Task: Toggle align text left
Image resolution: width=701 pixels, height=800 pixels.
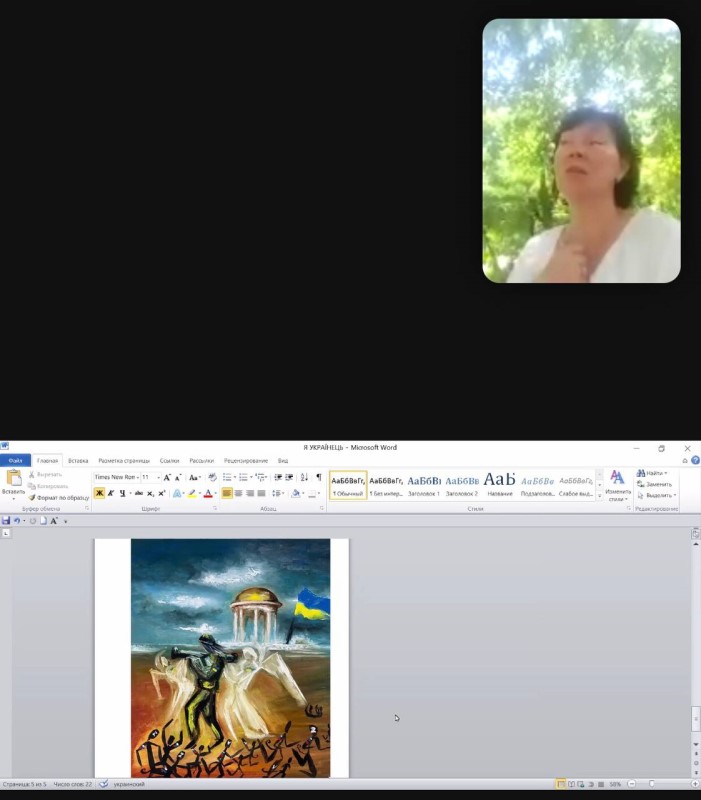Action: point(227,493)
